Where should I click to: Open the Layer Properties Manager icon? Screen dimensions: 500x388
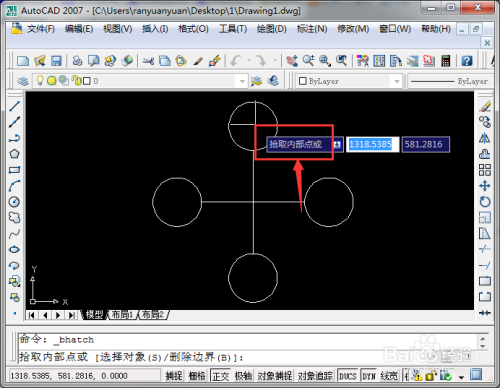23,81
